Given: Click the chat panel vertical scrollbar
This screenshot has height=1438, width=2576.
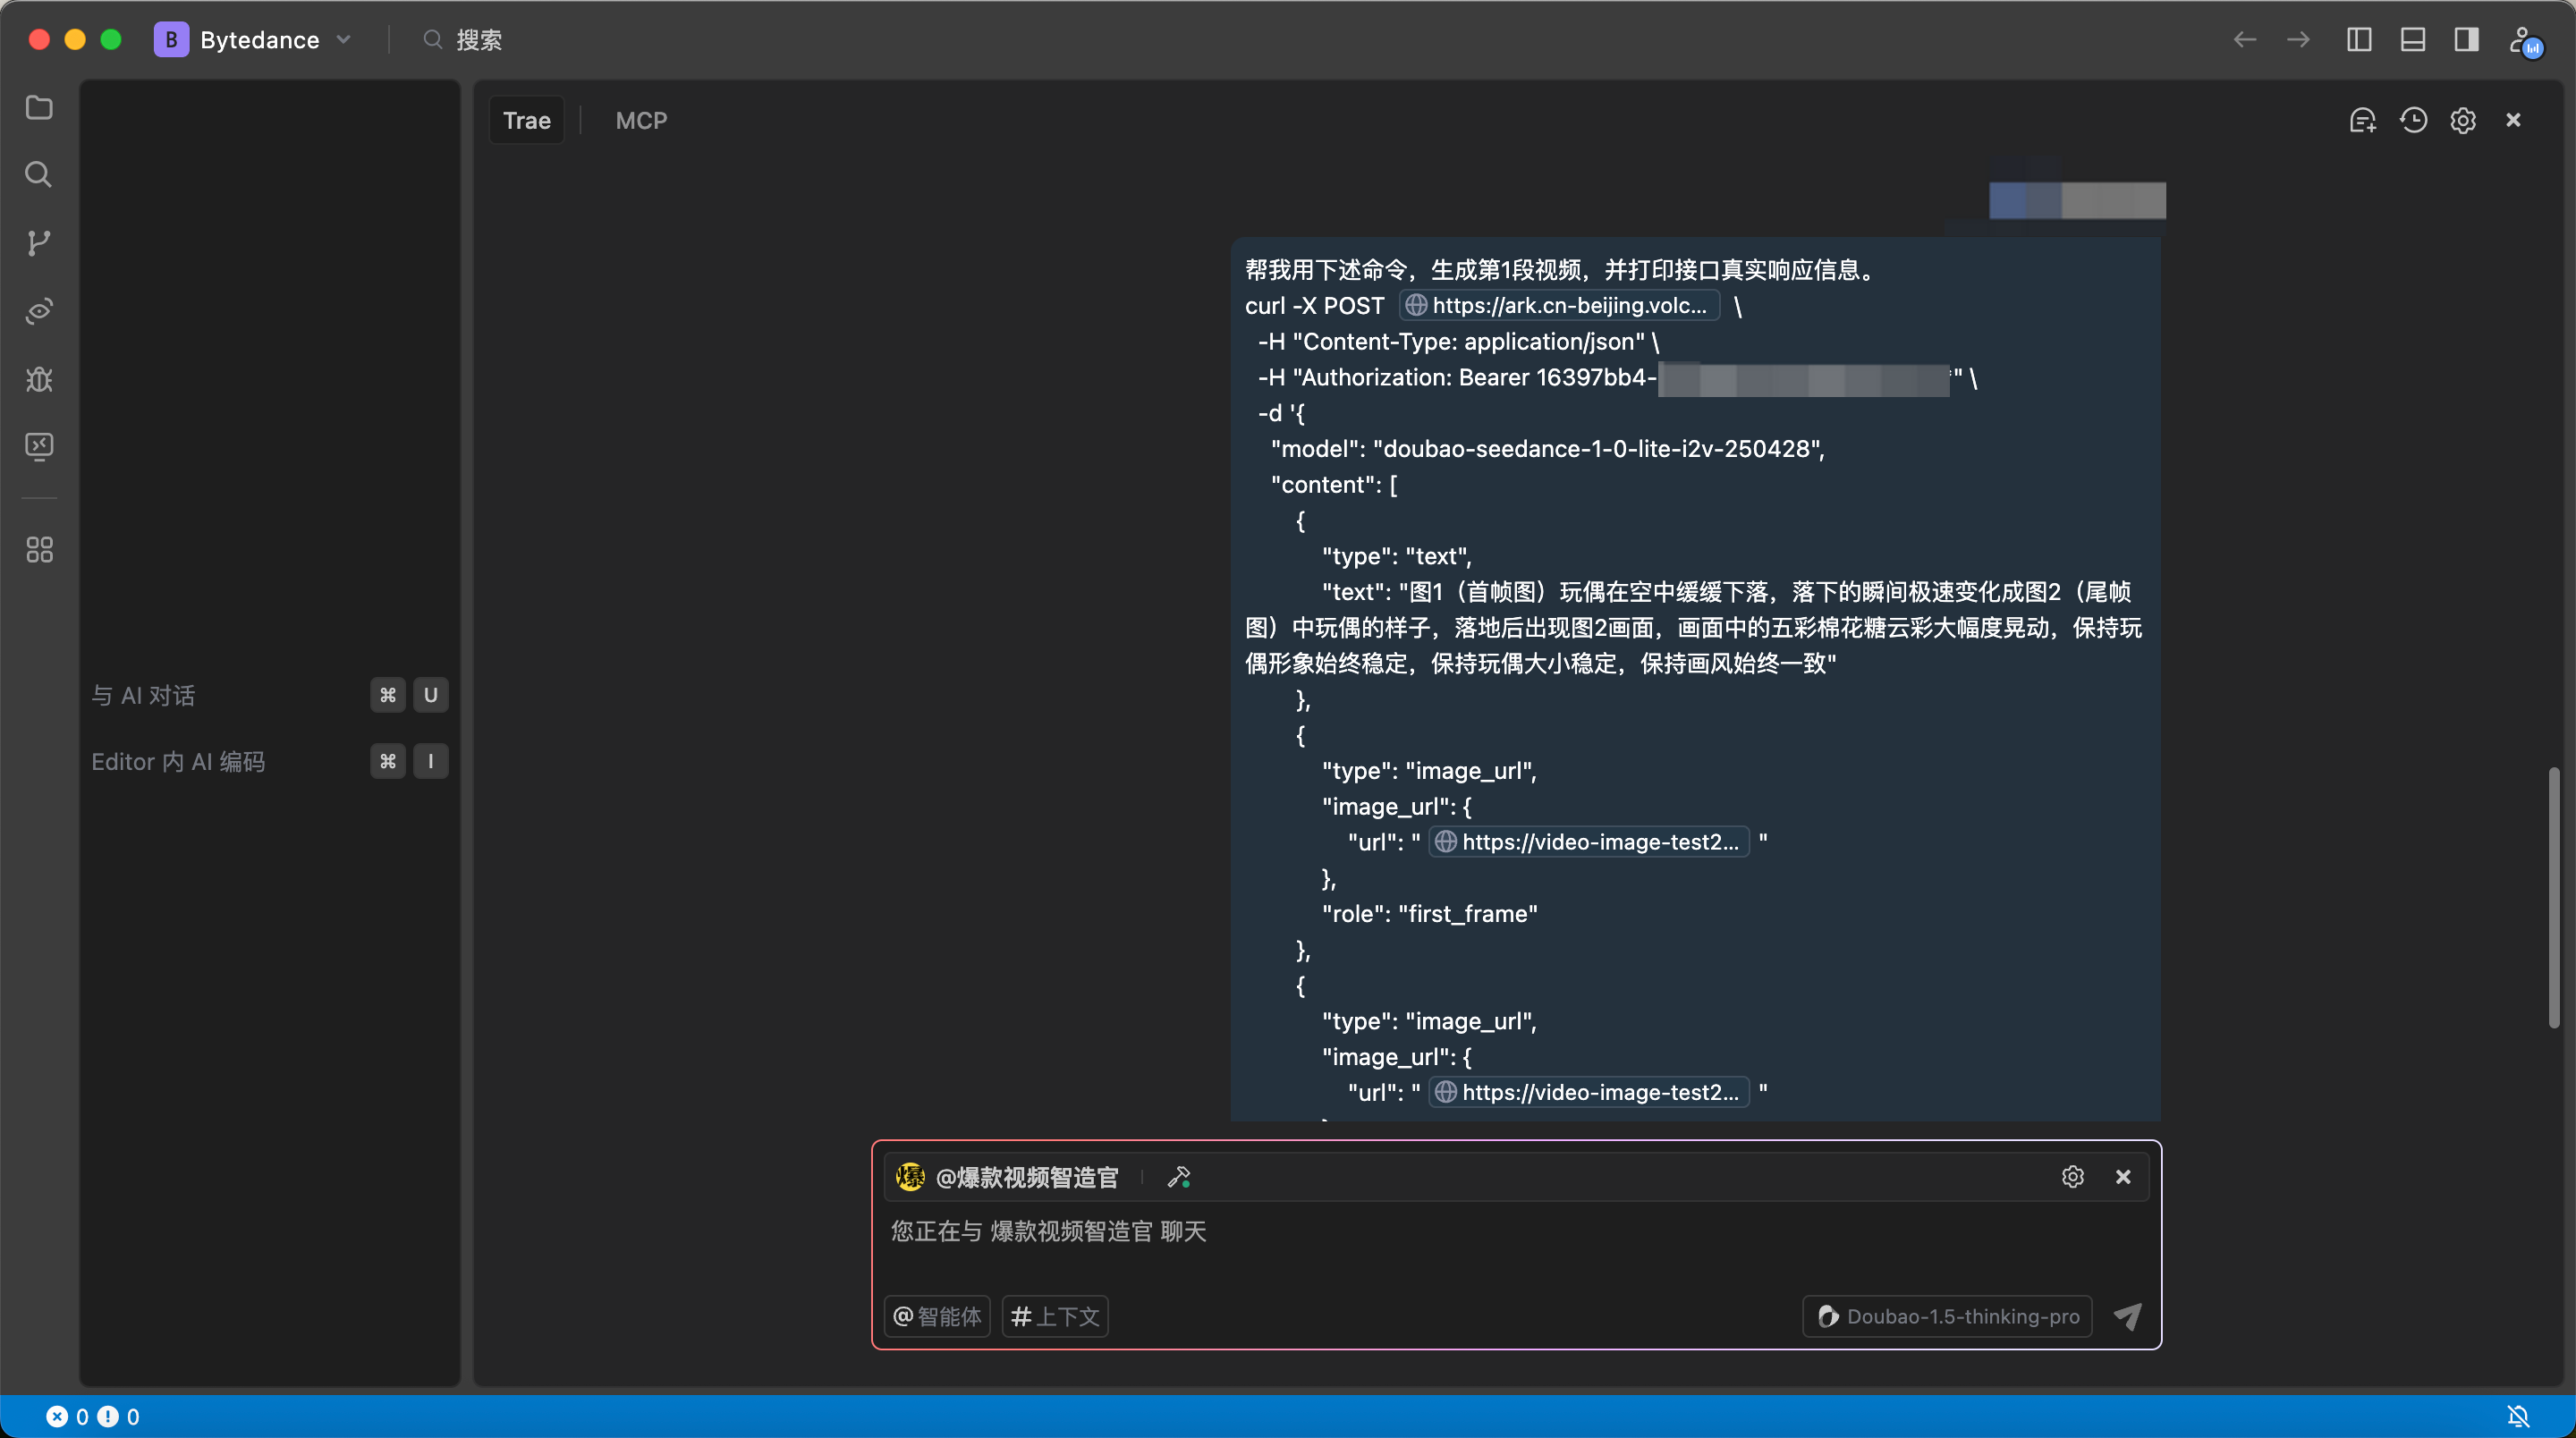Looking at the screenshot, I should 2553,897.
